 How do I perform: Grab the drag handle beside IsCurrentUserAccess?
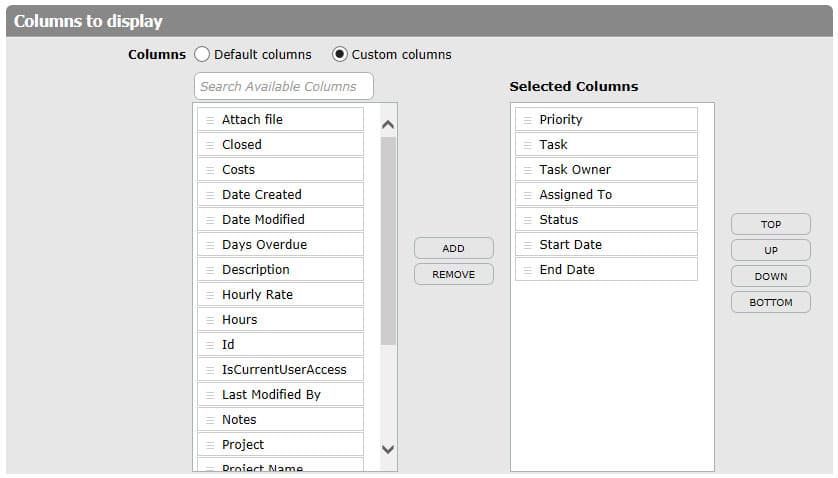[x=210, y=371]
